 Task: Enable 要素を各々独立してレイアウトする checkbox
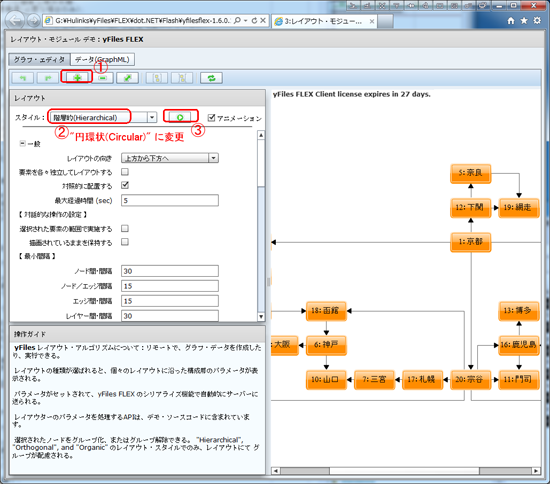click(x=125, y=172)
